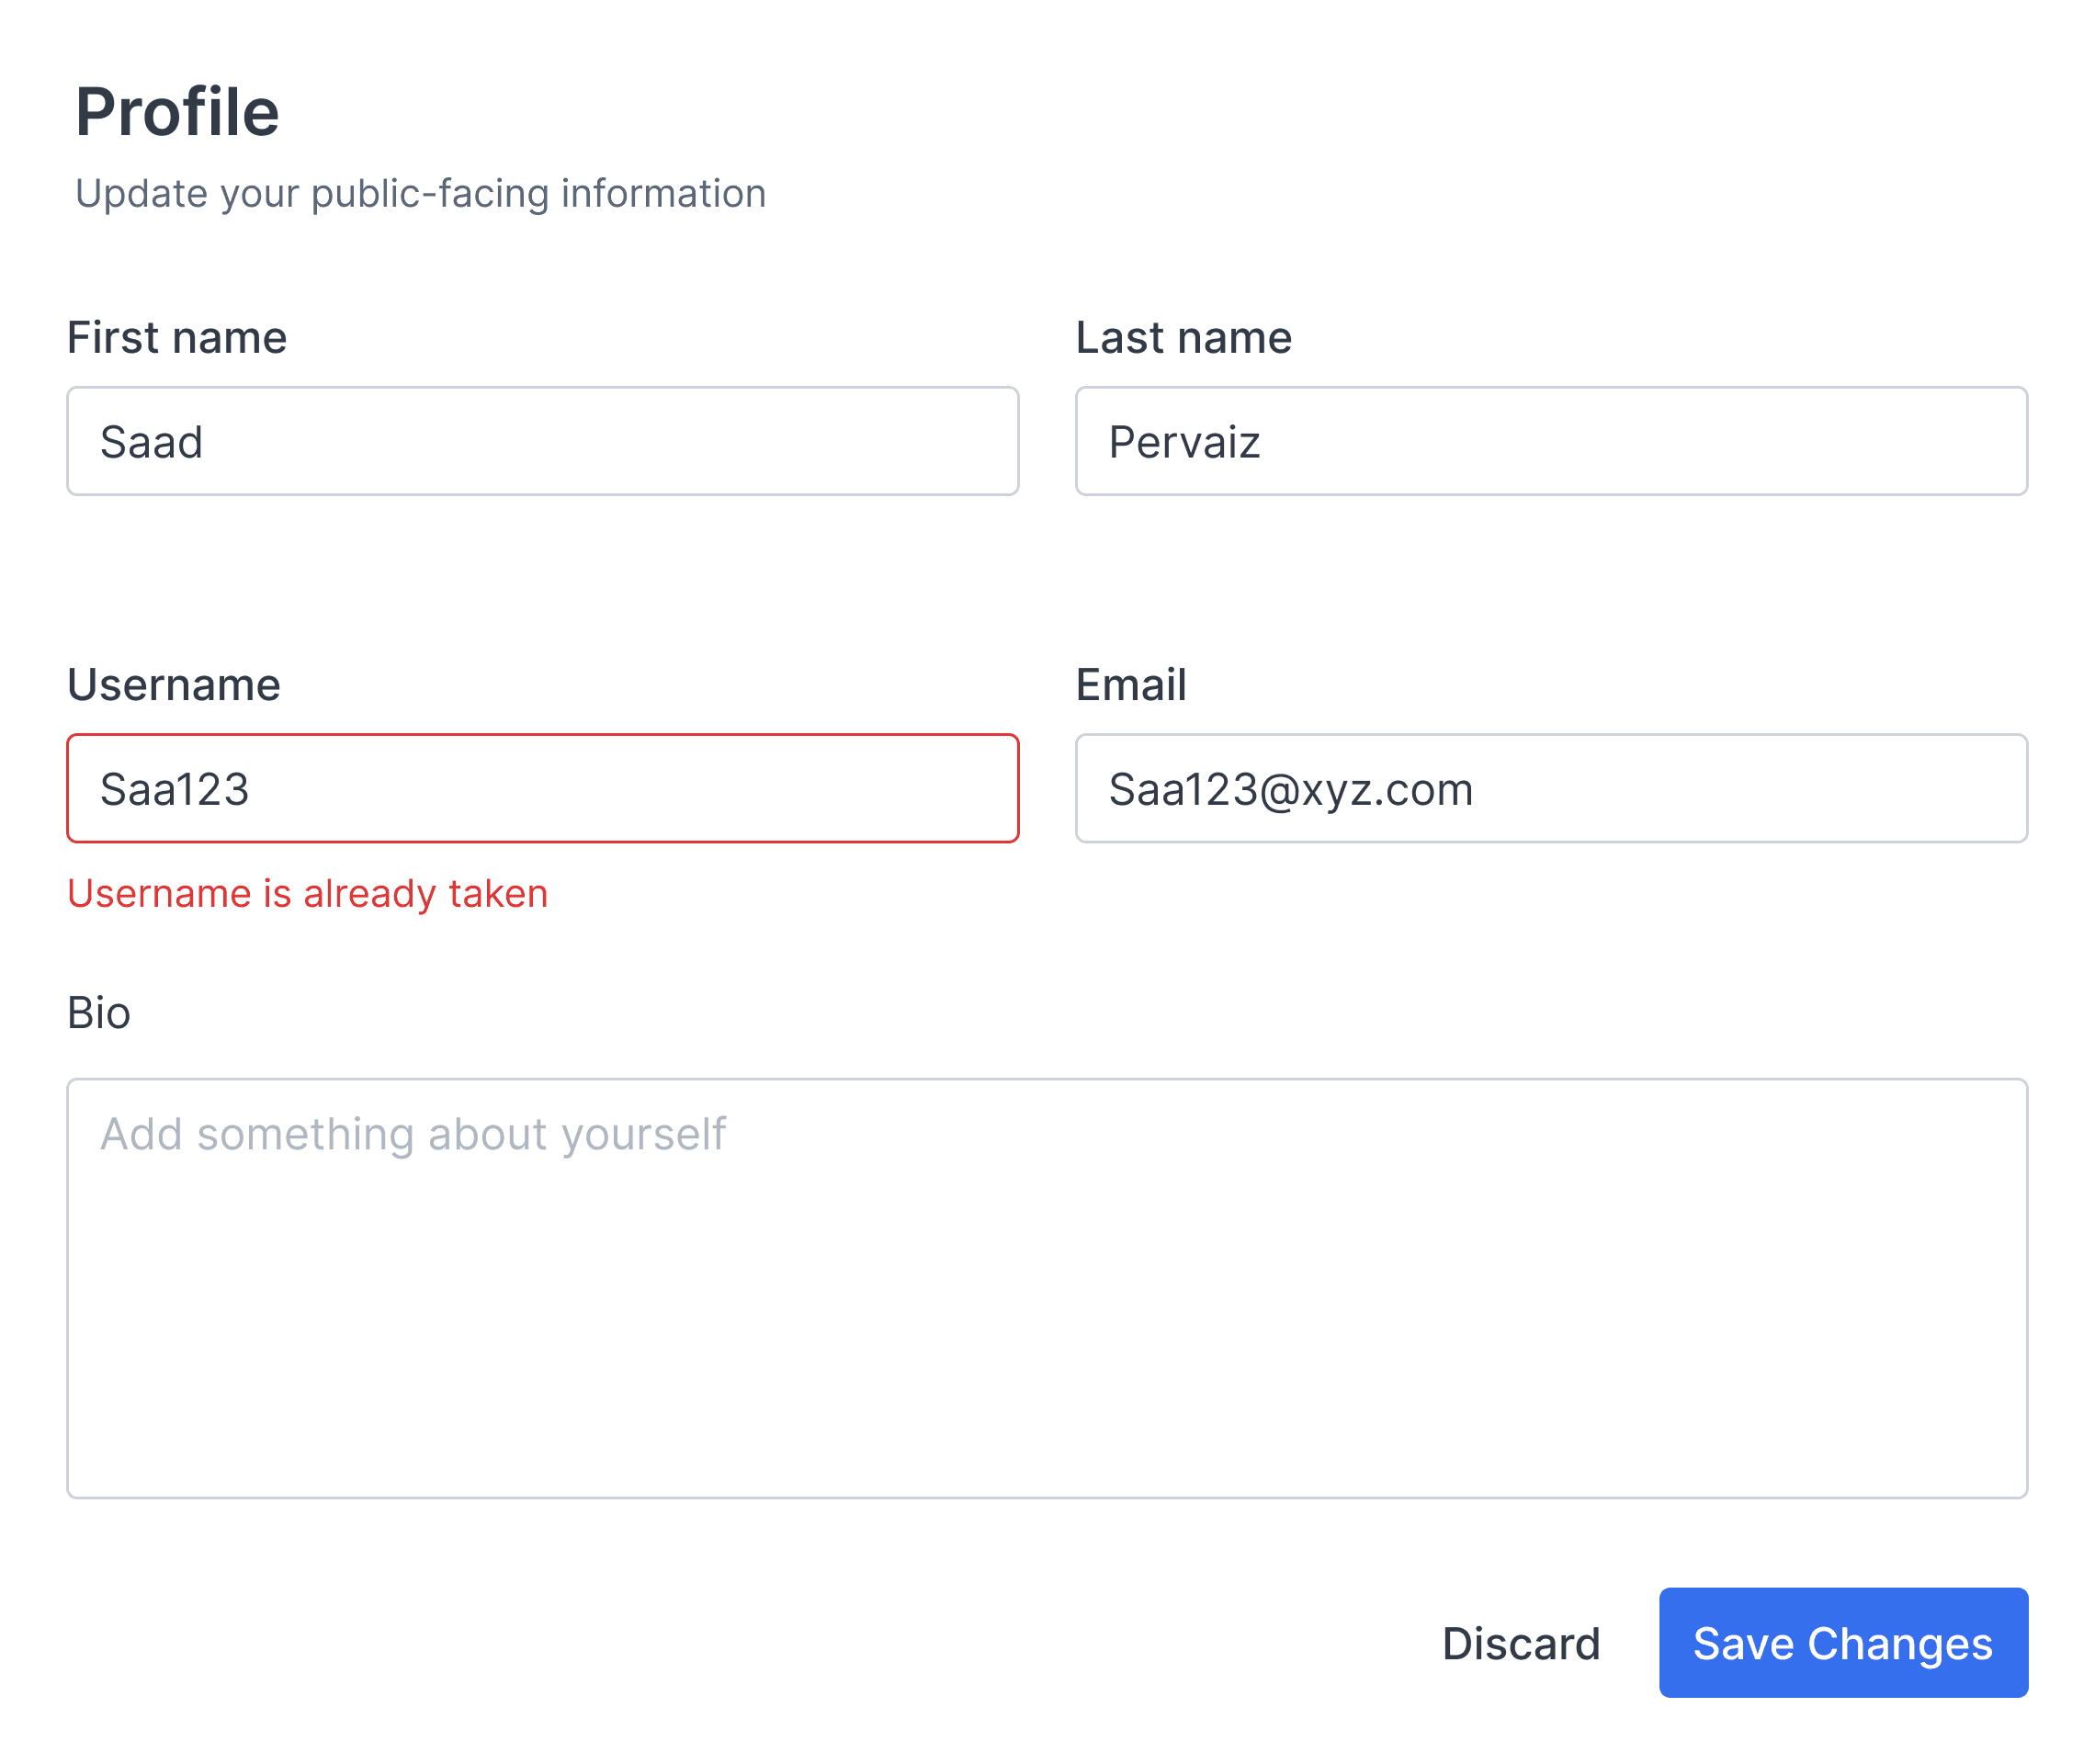Click the Username label

pos(174,685)
